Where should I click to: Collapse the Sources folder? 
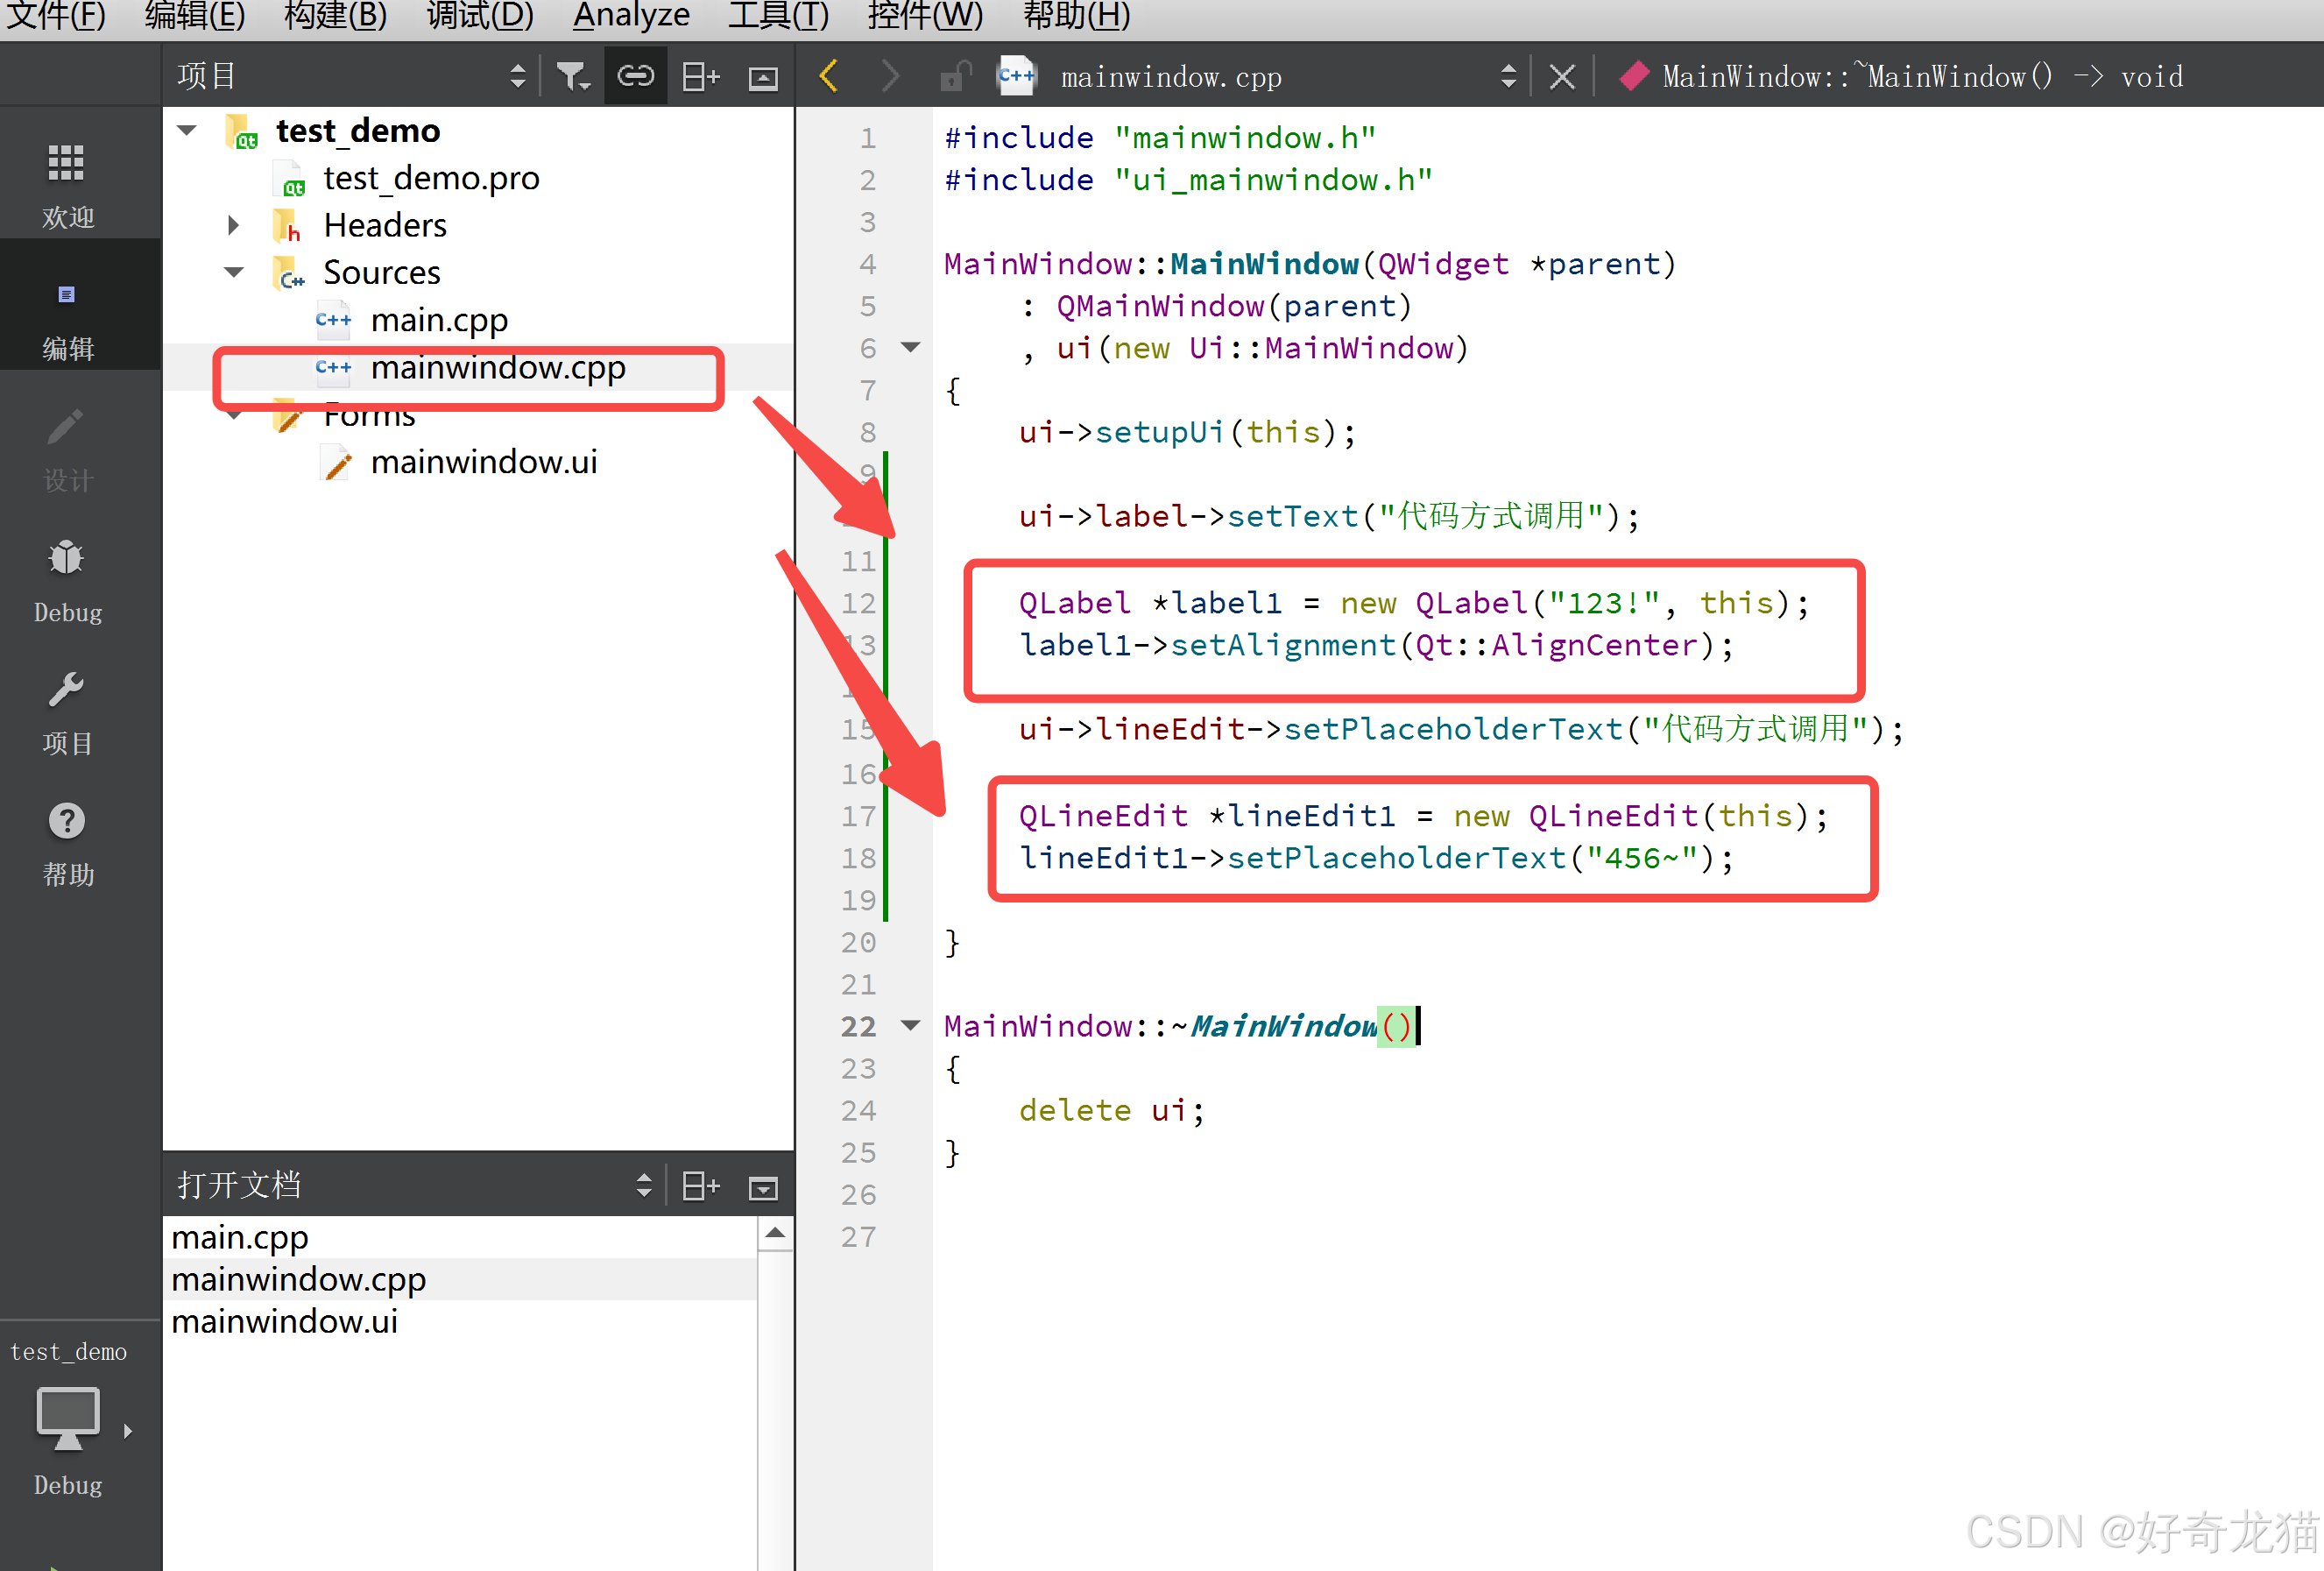pos(234,272)
